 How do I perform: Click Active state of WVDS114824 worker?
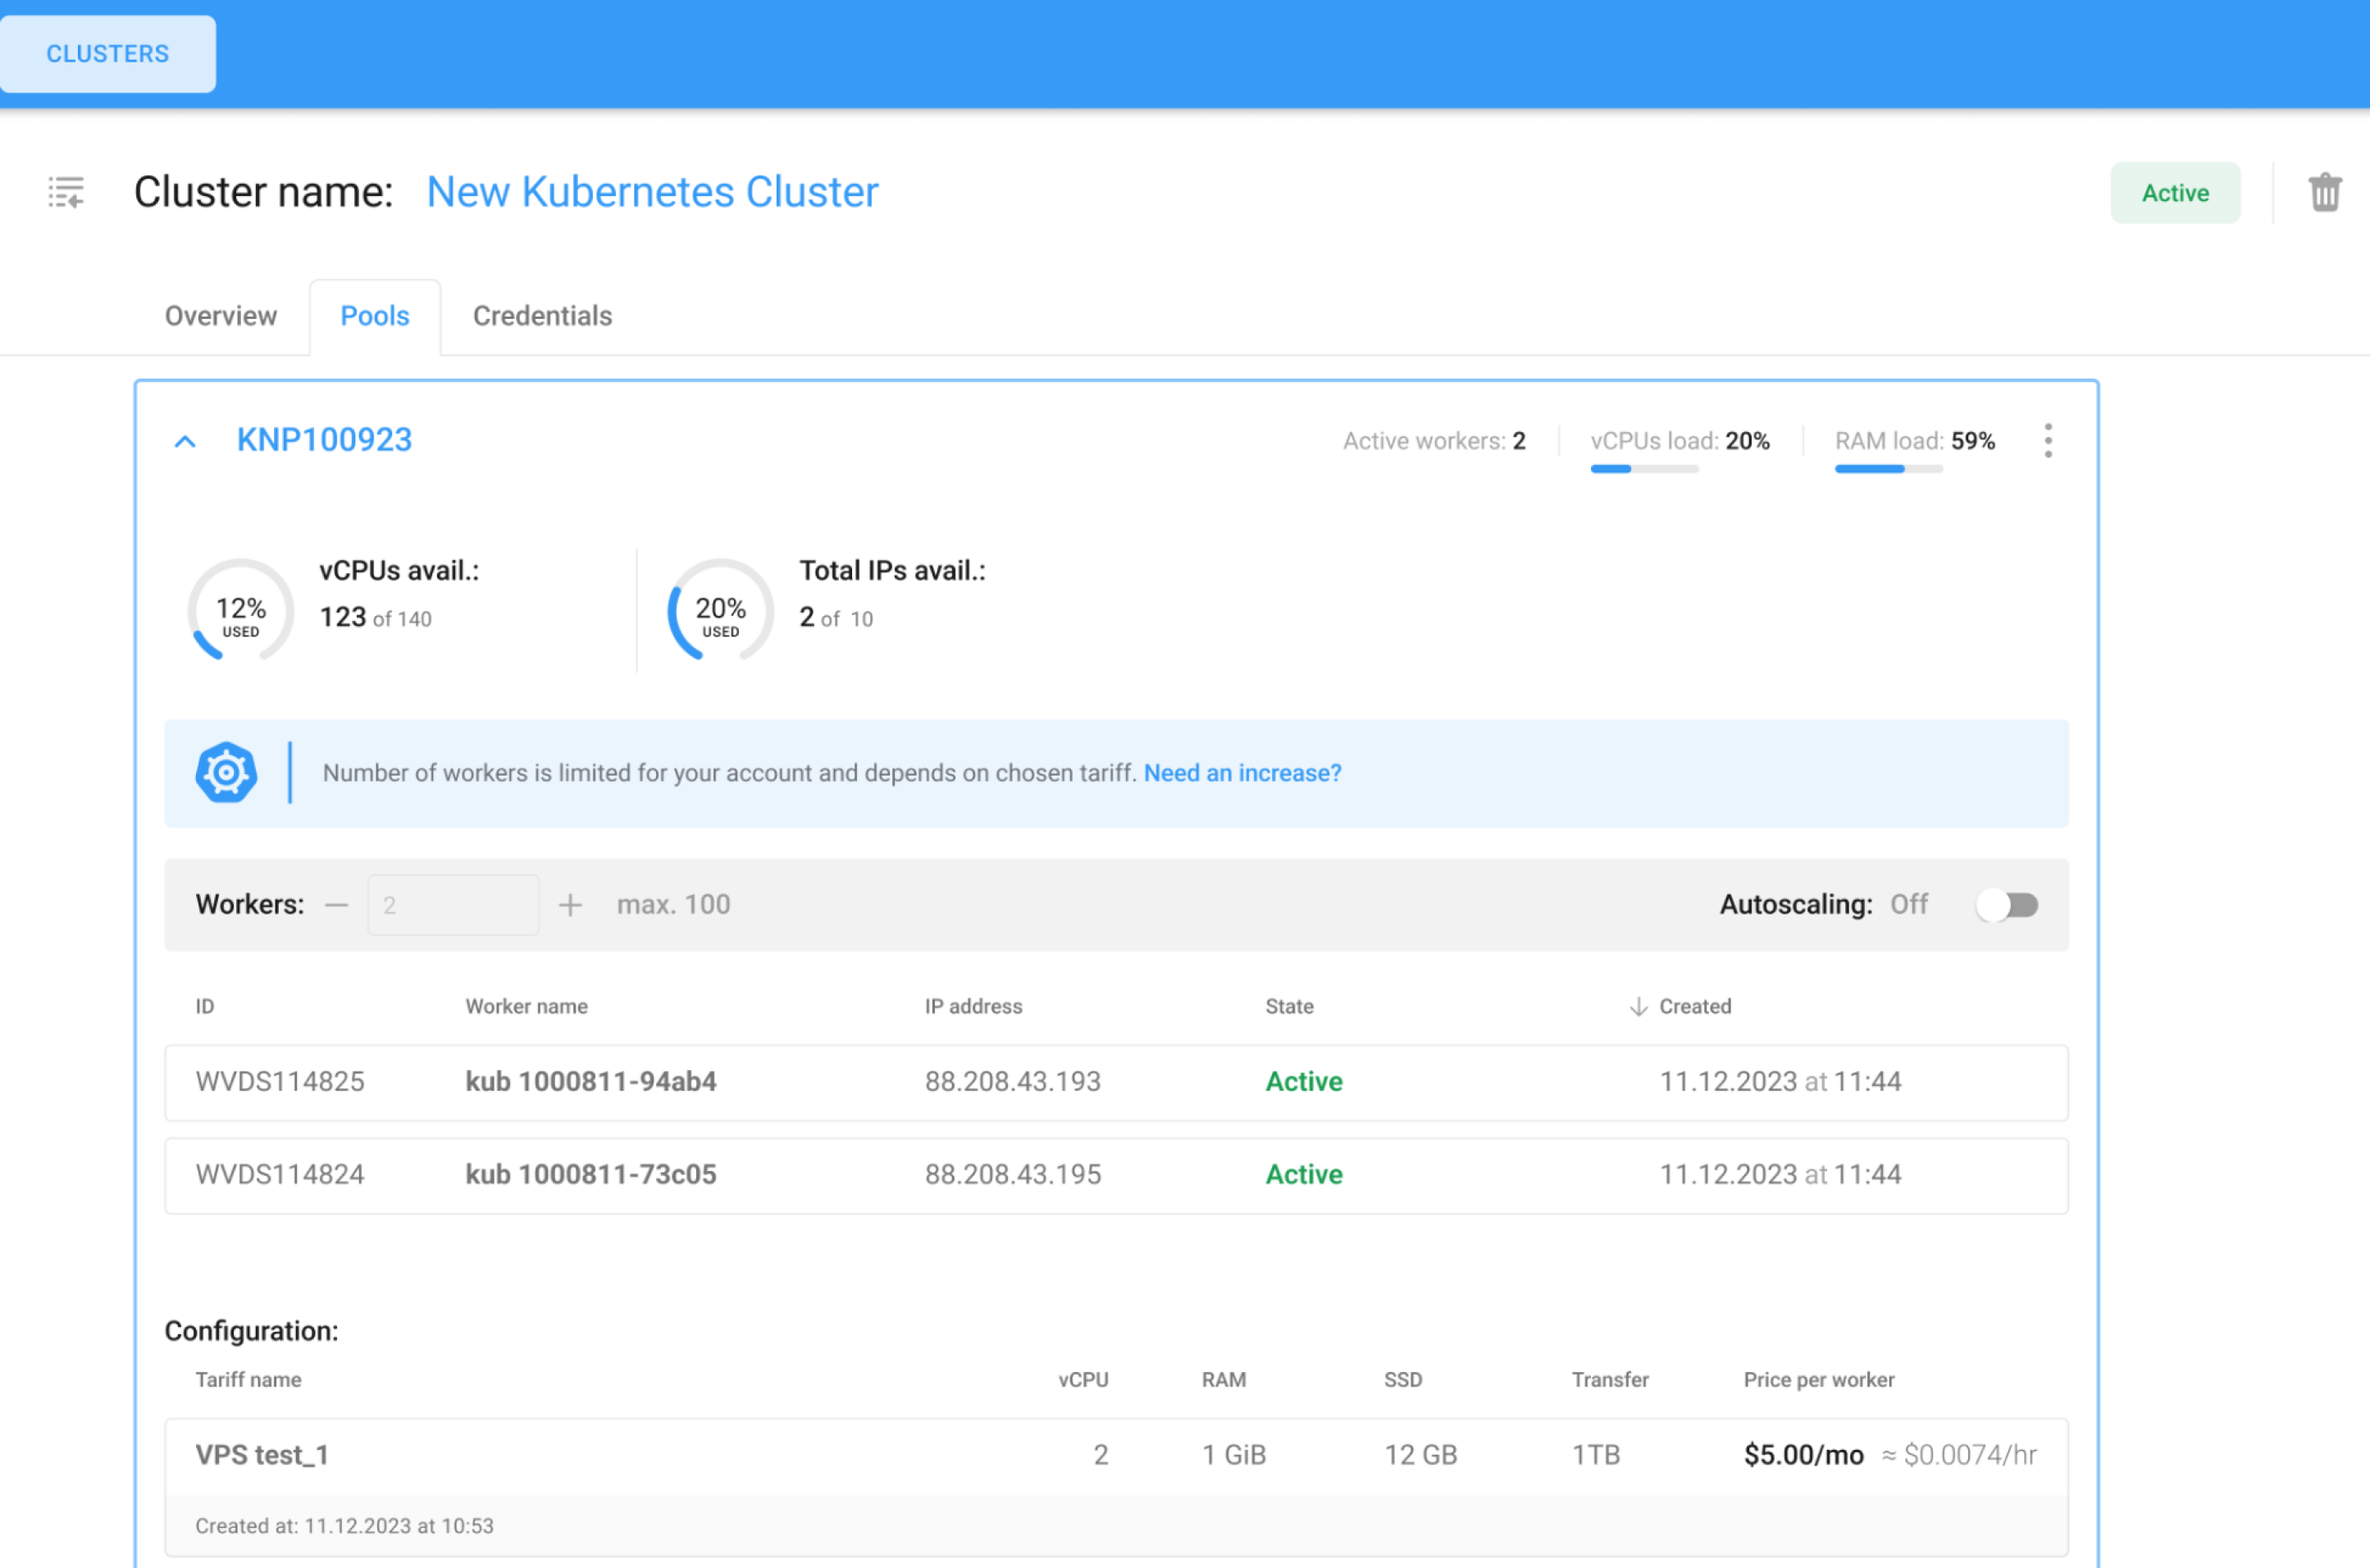coord(1304,1175)
